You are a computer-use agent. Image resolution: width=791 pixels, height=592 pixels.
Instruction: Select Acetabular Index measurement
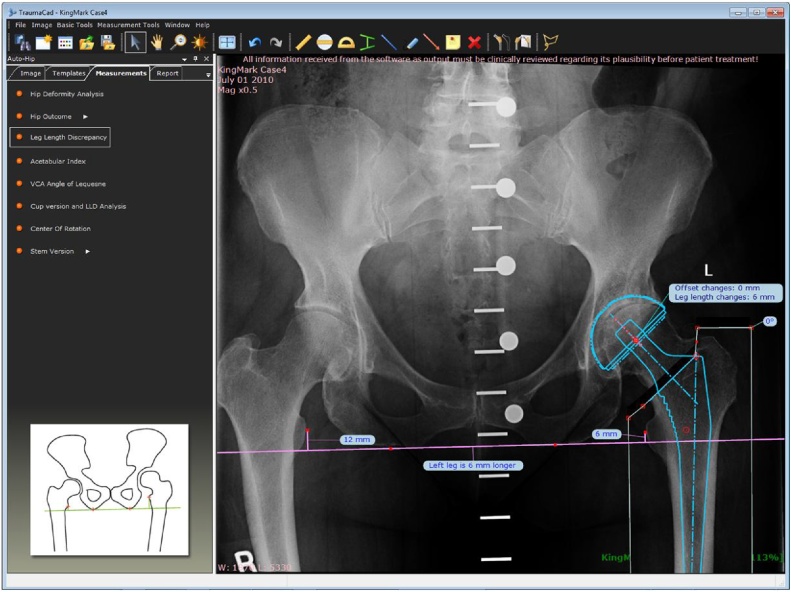click(x=58, y=161)
